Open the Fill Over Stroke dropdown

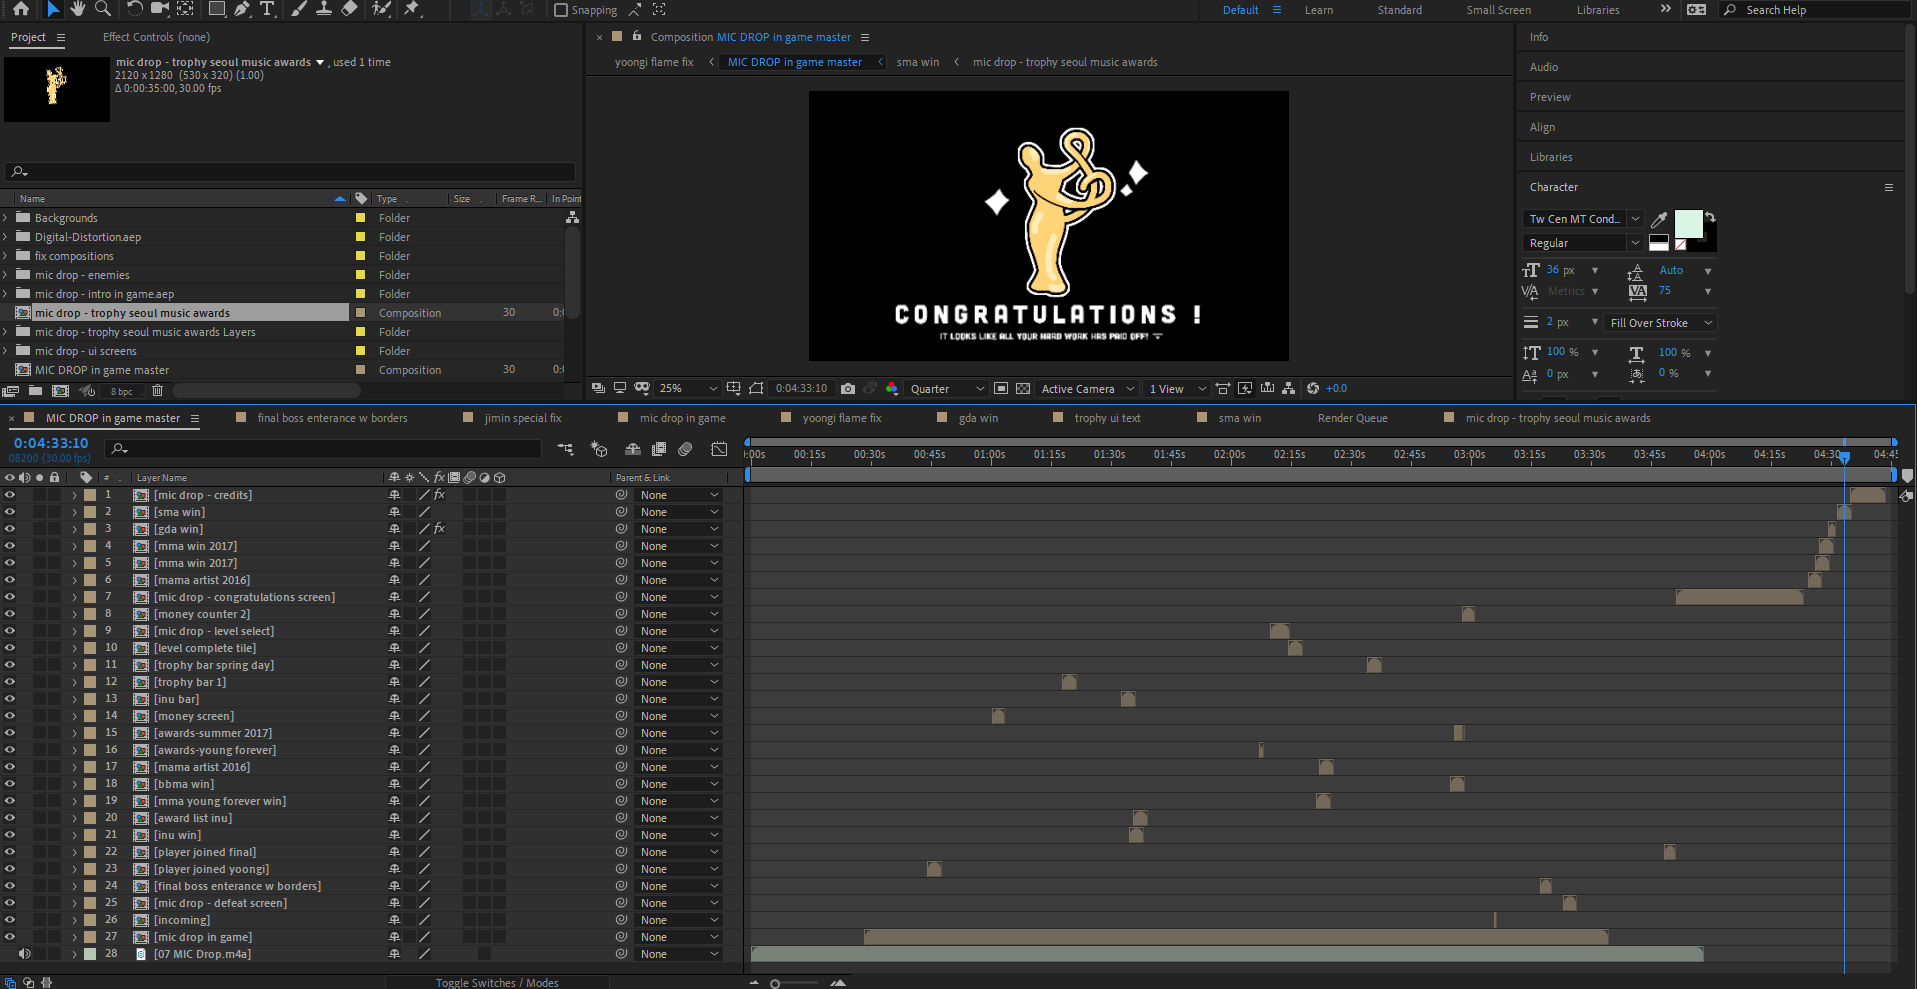pyautogui.click(x=1660, y=323)
